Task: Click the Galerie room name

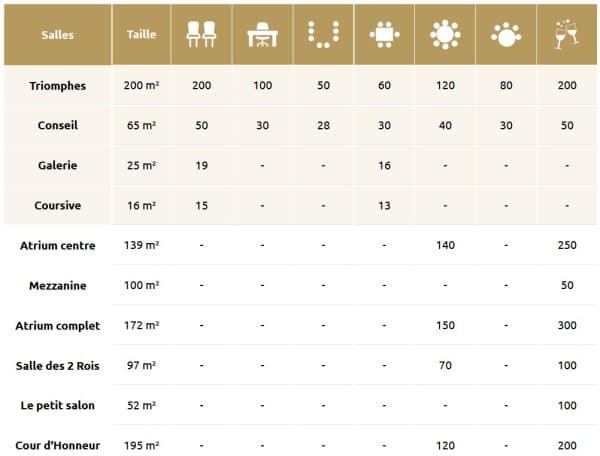Action: pos(57,165)
